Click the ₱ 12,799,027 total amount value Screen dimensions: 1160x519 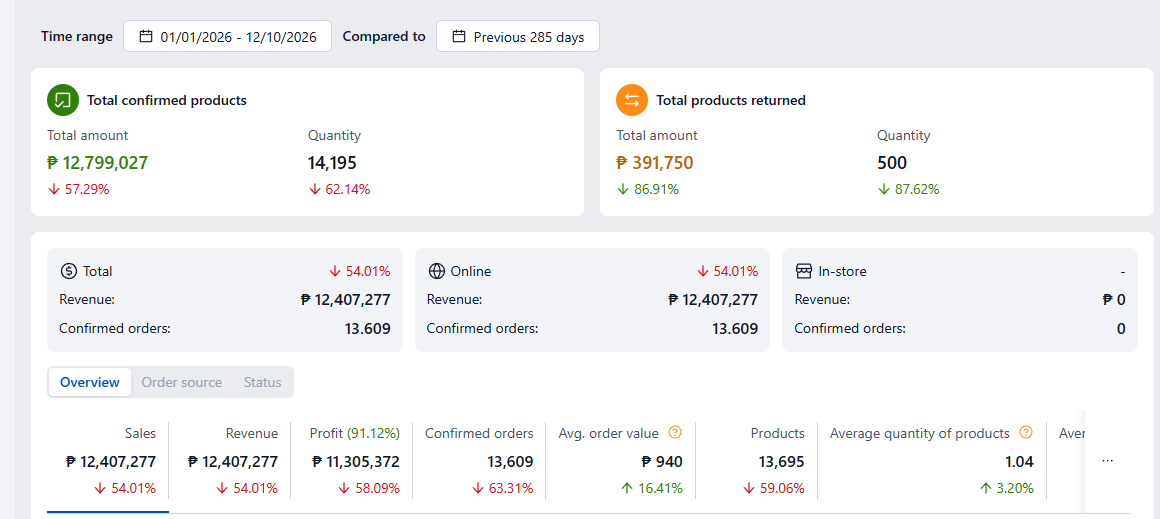pyautogui.click(x=98, y=163)
